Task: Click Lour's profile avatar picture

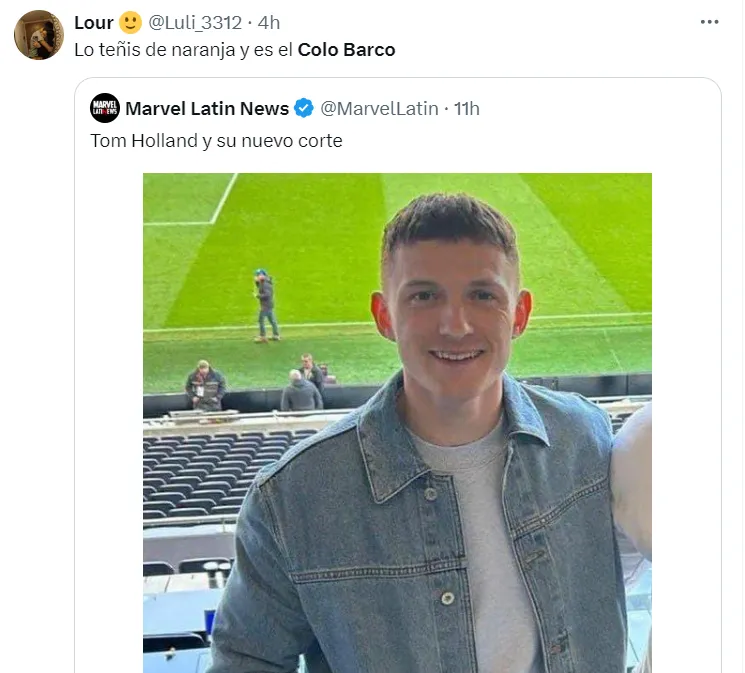Action: (x=39, y=35)
